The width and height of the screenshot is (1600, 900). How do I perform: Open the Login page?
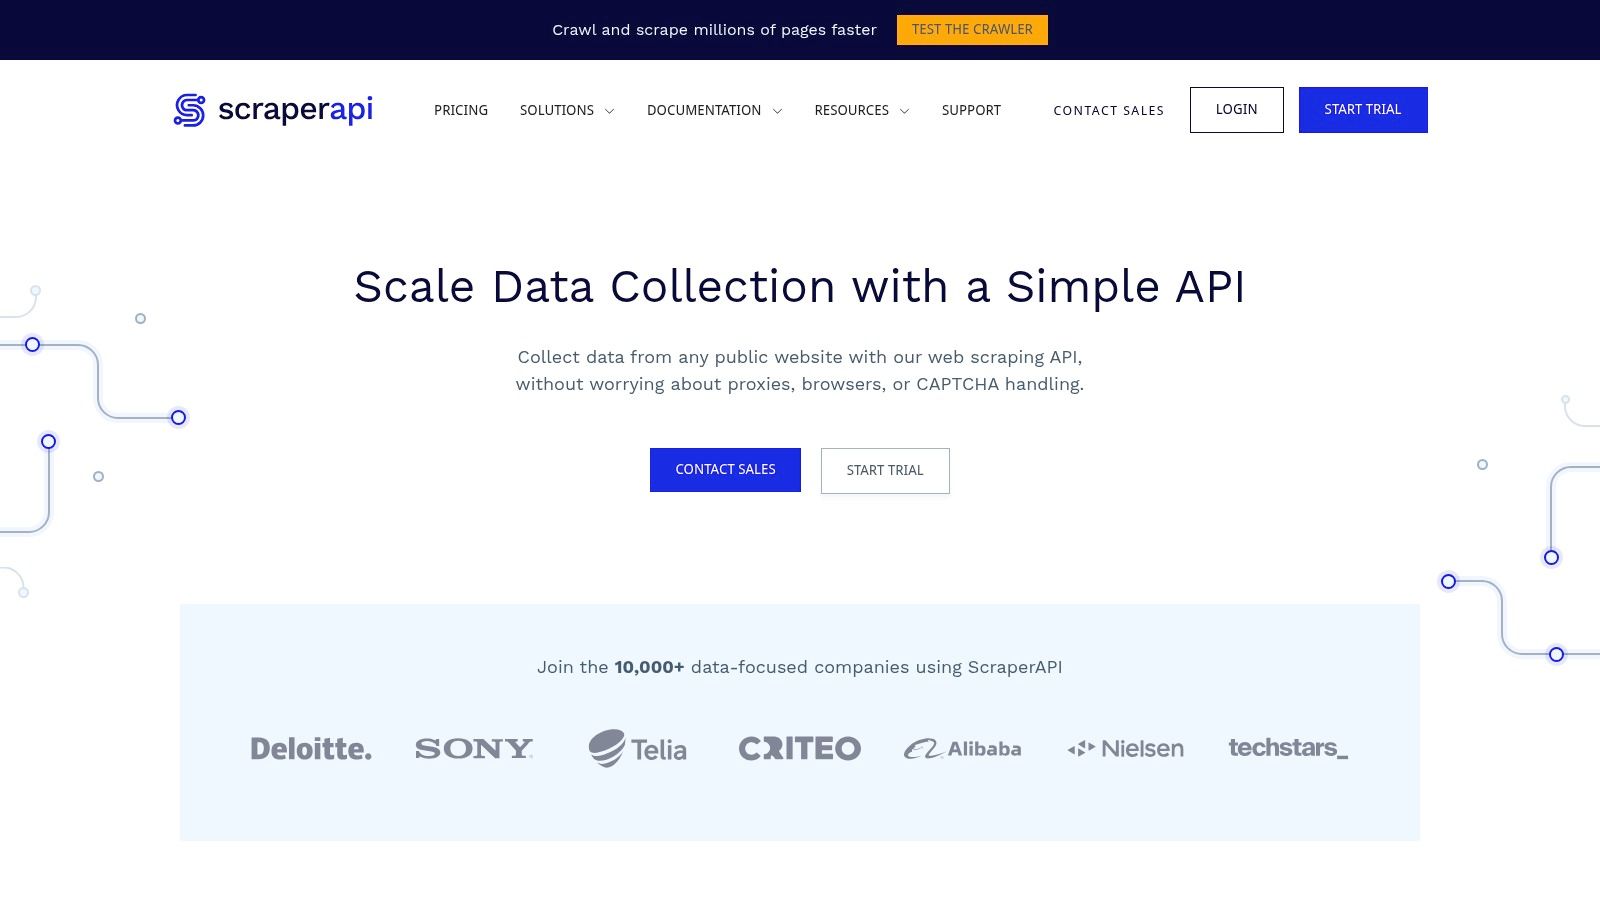pos(1236,109)
